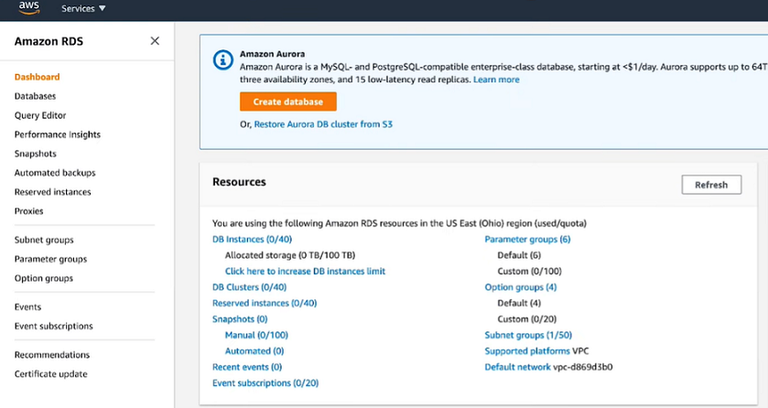Open Event subscriptions (0/20) resource link
Screen dimensions: 768x408
click(265, 383)
